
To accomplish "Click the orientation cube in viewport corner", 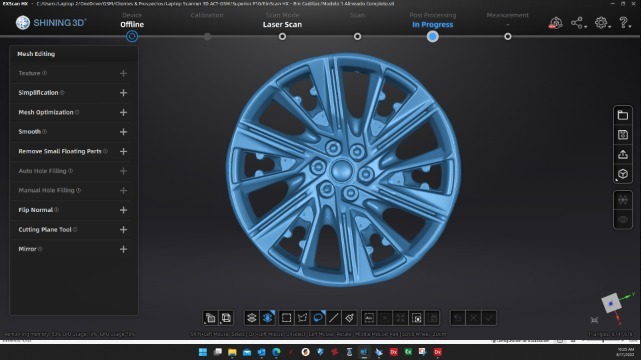I will pos(611,303).
